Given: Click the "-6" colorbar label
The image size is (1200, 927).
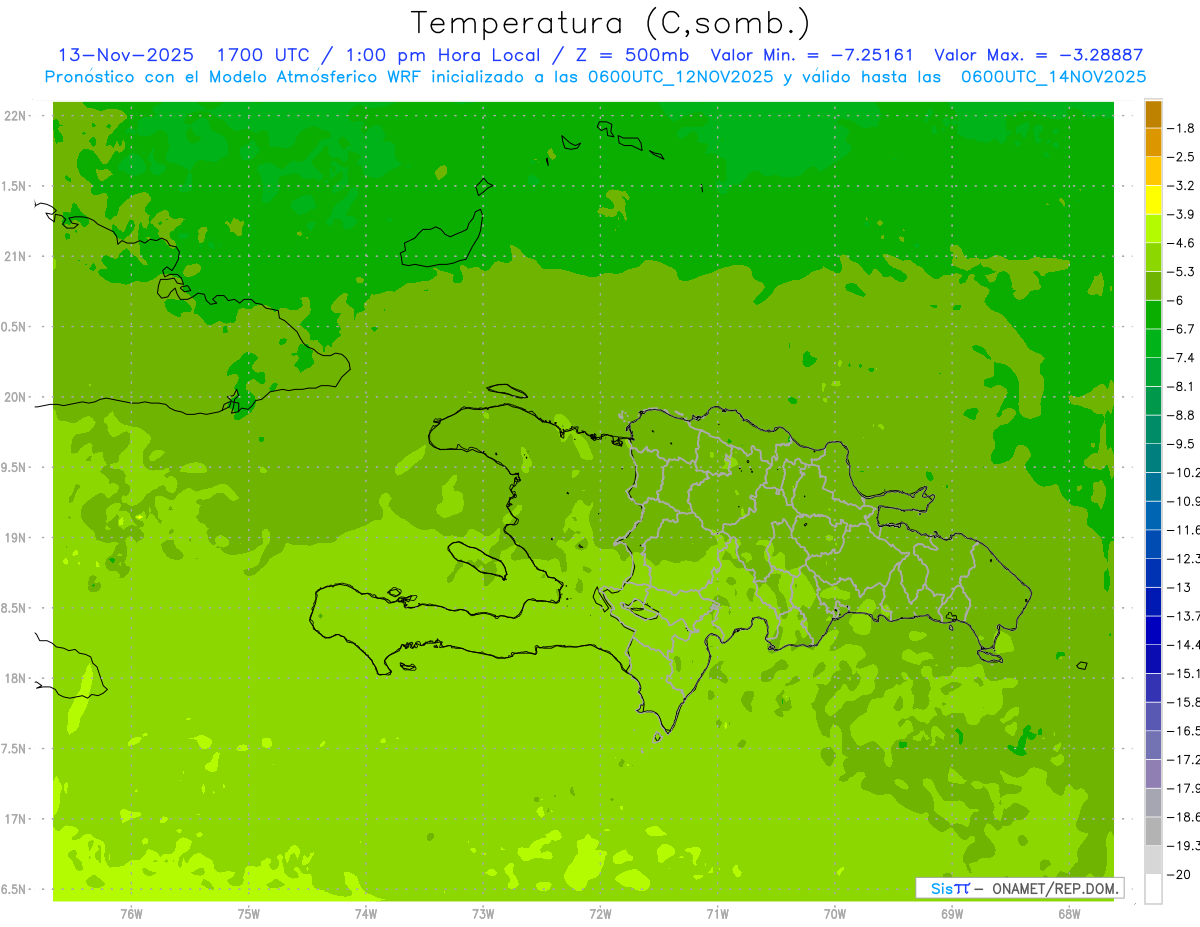Looking at the screenshot, I should [x=1174, y=301].
